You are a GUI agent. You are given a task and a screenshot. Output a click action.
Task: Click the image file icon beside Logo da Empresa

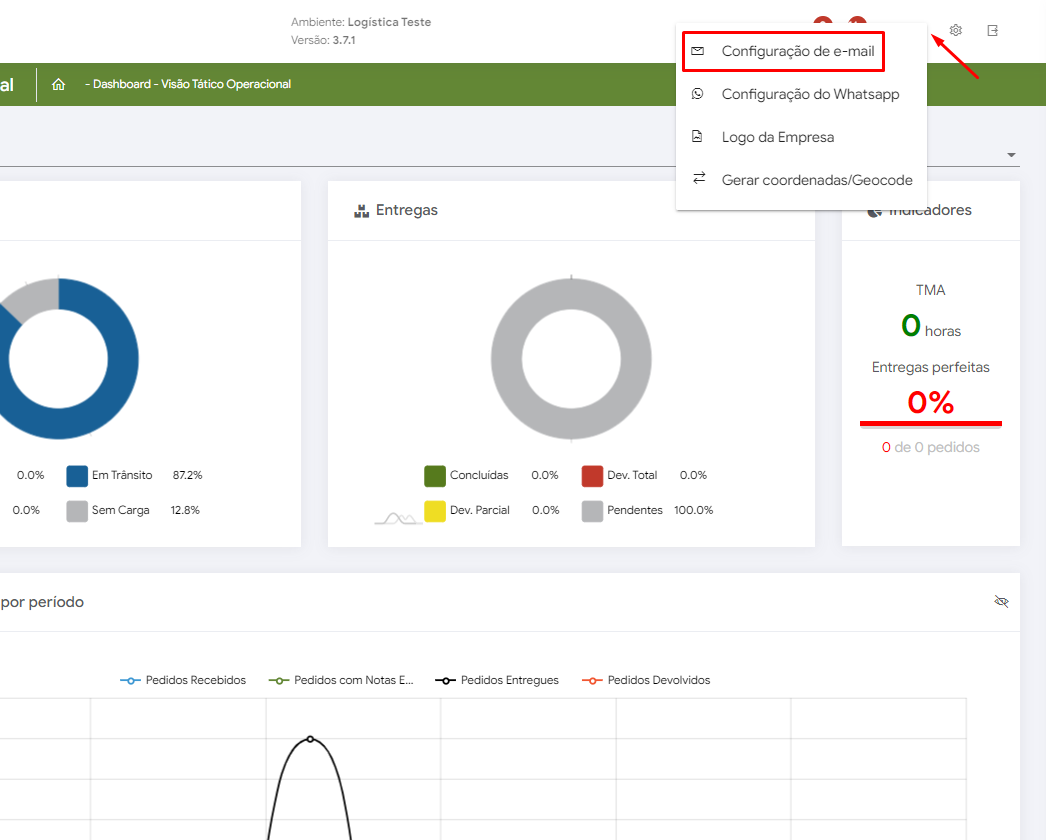tap(698, 137)
